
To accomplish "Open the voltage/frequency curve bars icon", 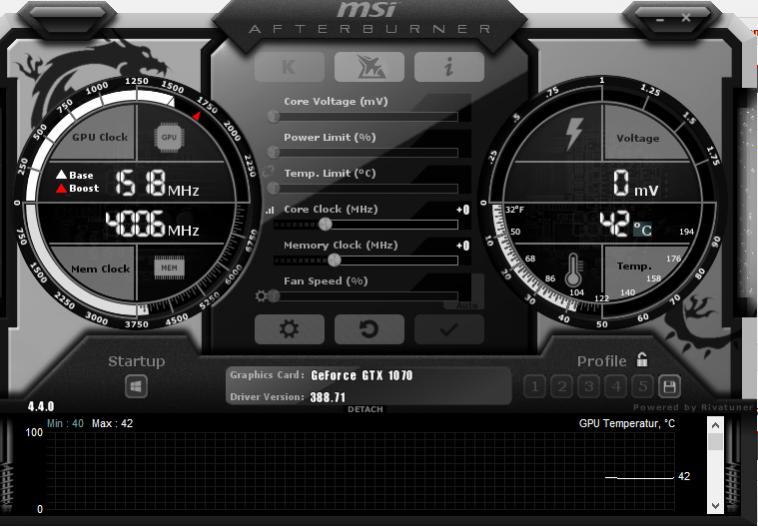I will (270, 210).
